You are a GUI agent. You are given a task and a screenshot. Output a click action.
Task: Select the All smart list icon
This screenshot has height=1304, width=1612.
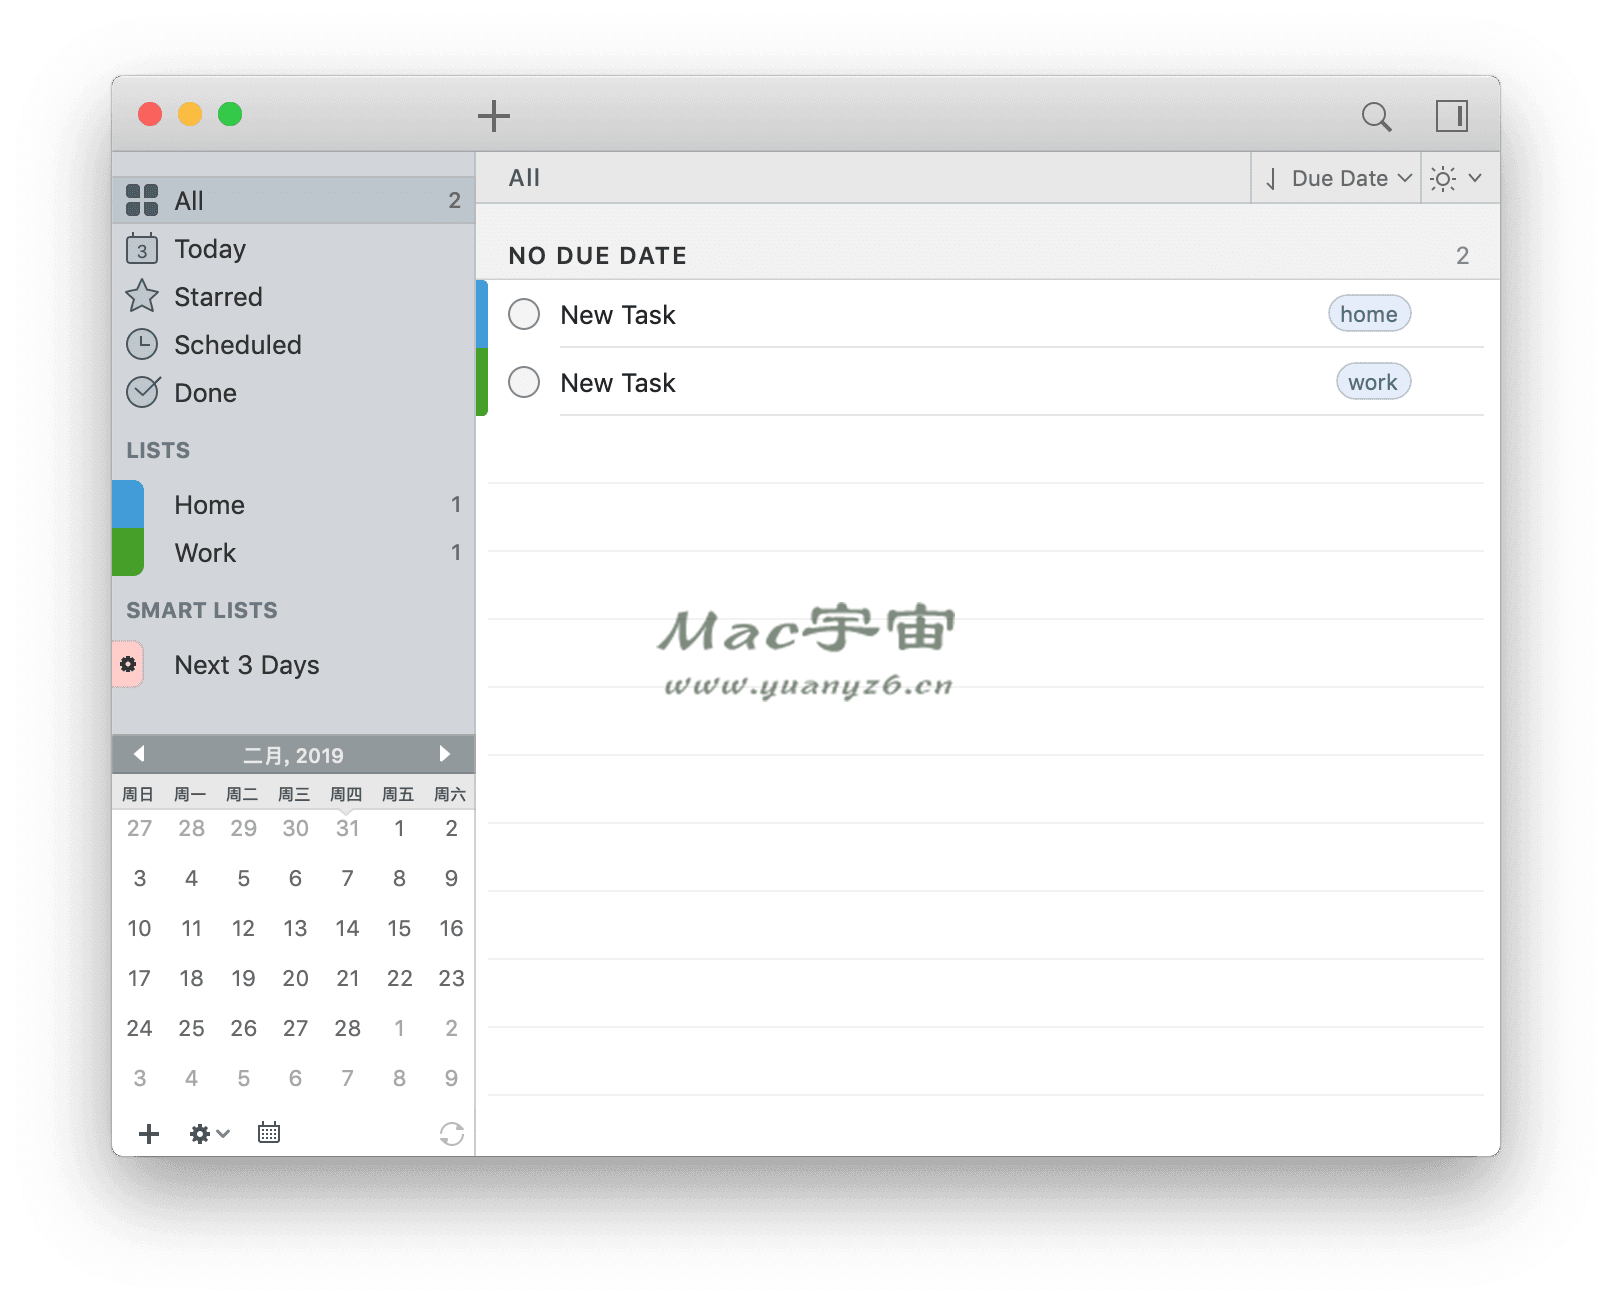(143, 200)
